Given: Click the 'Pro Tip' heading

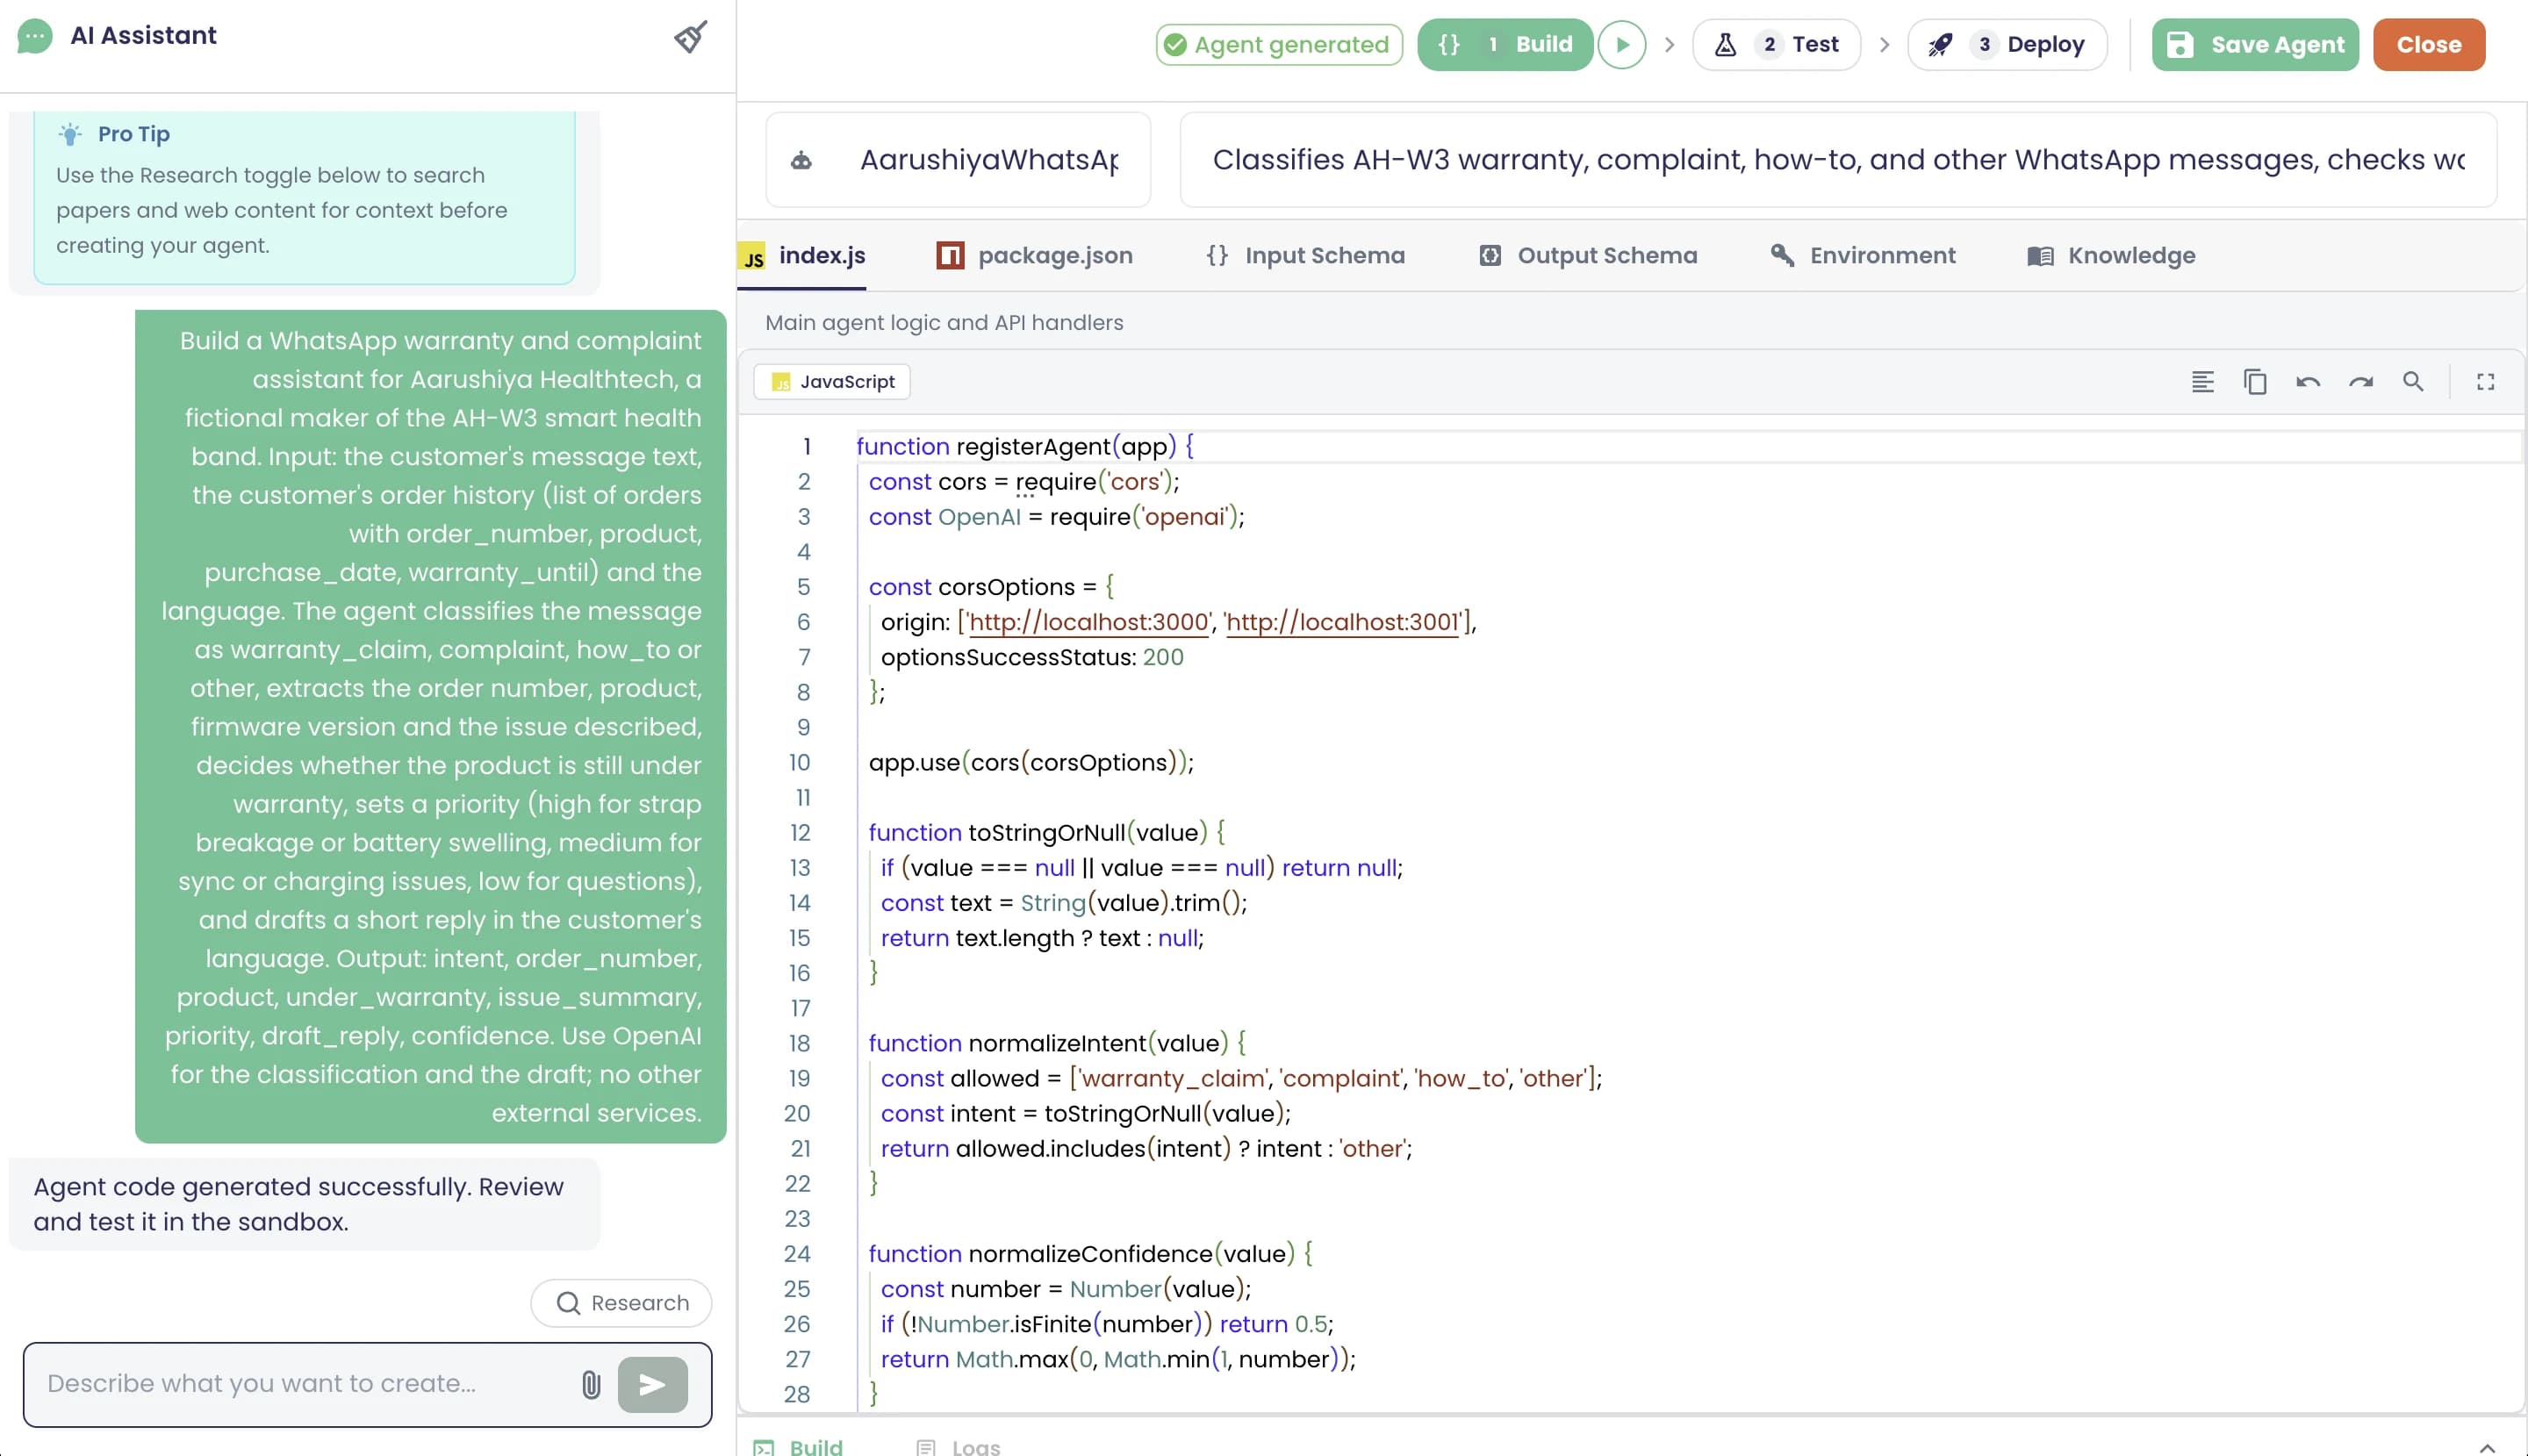Looking at the screenshot, I should tap(134, 134).
